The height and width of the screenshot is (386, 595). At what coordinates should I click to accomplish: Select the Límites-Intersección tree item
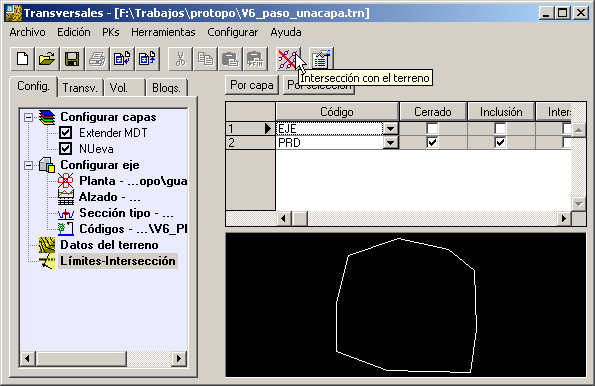(118, 261)
